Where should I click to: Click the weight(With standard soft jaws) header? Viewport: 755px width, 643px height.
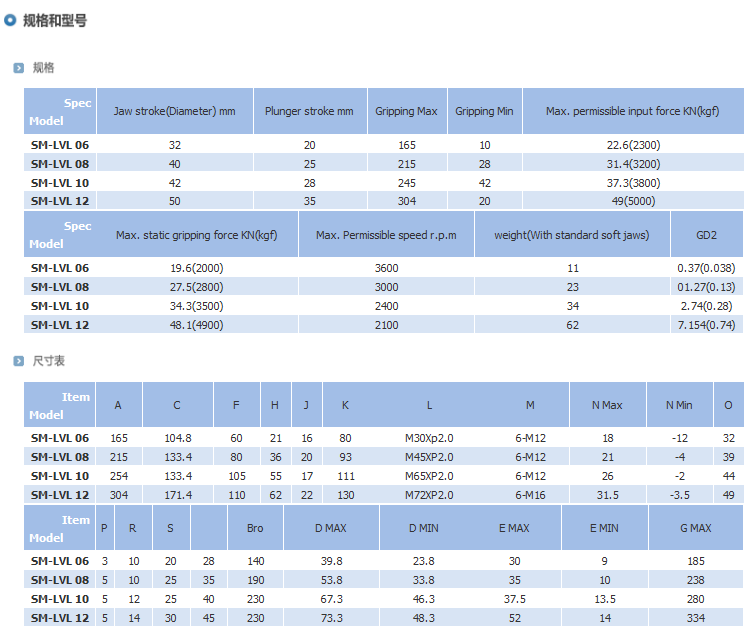coord(572,235)
